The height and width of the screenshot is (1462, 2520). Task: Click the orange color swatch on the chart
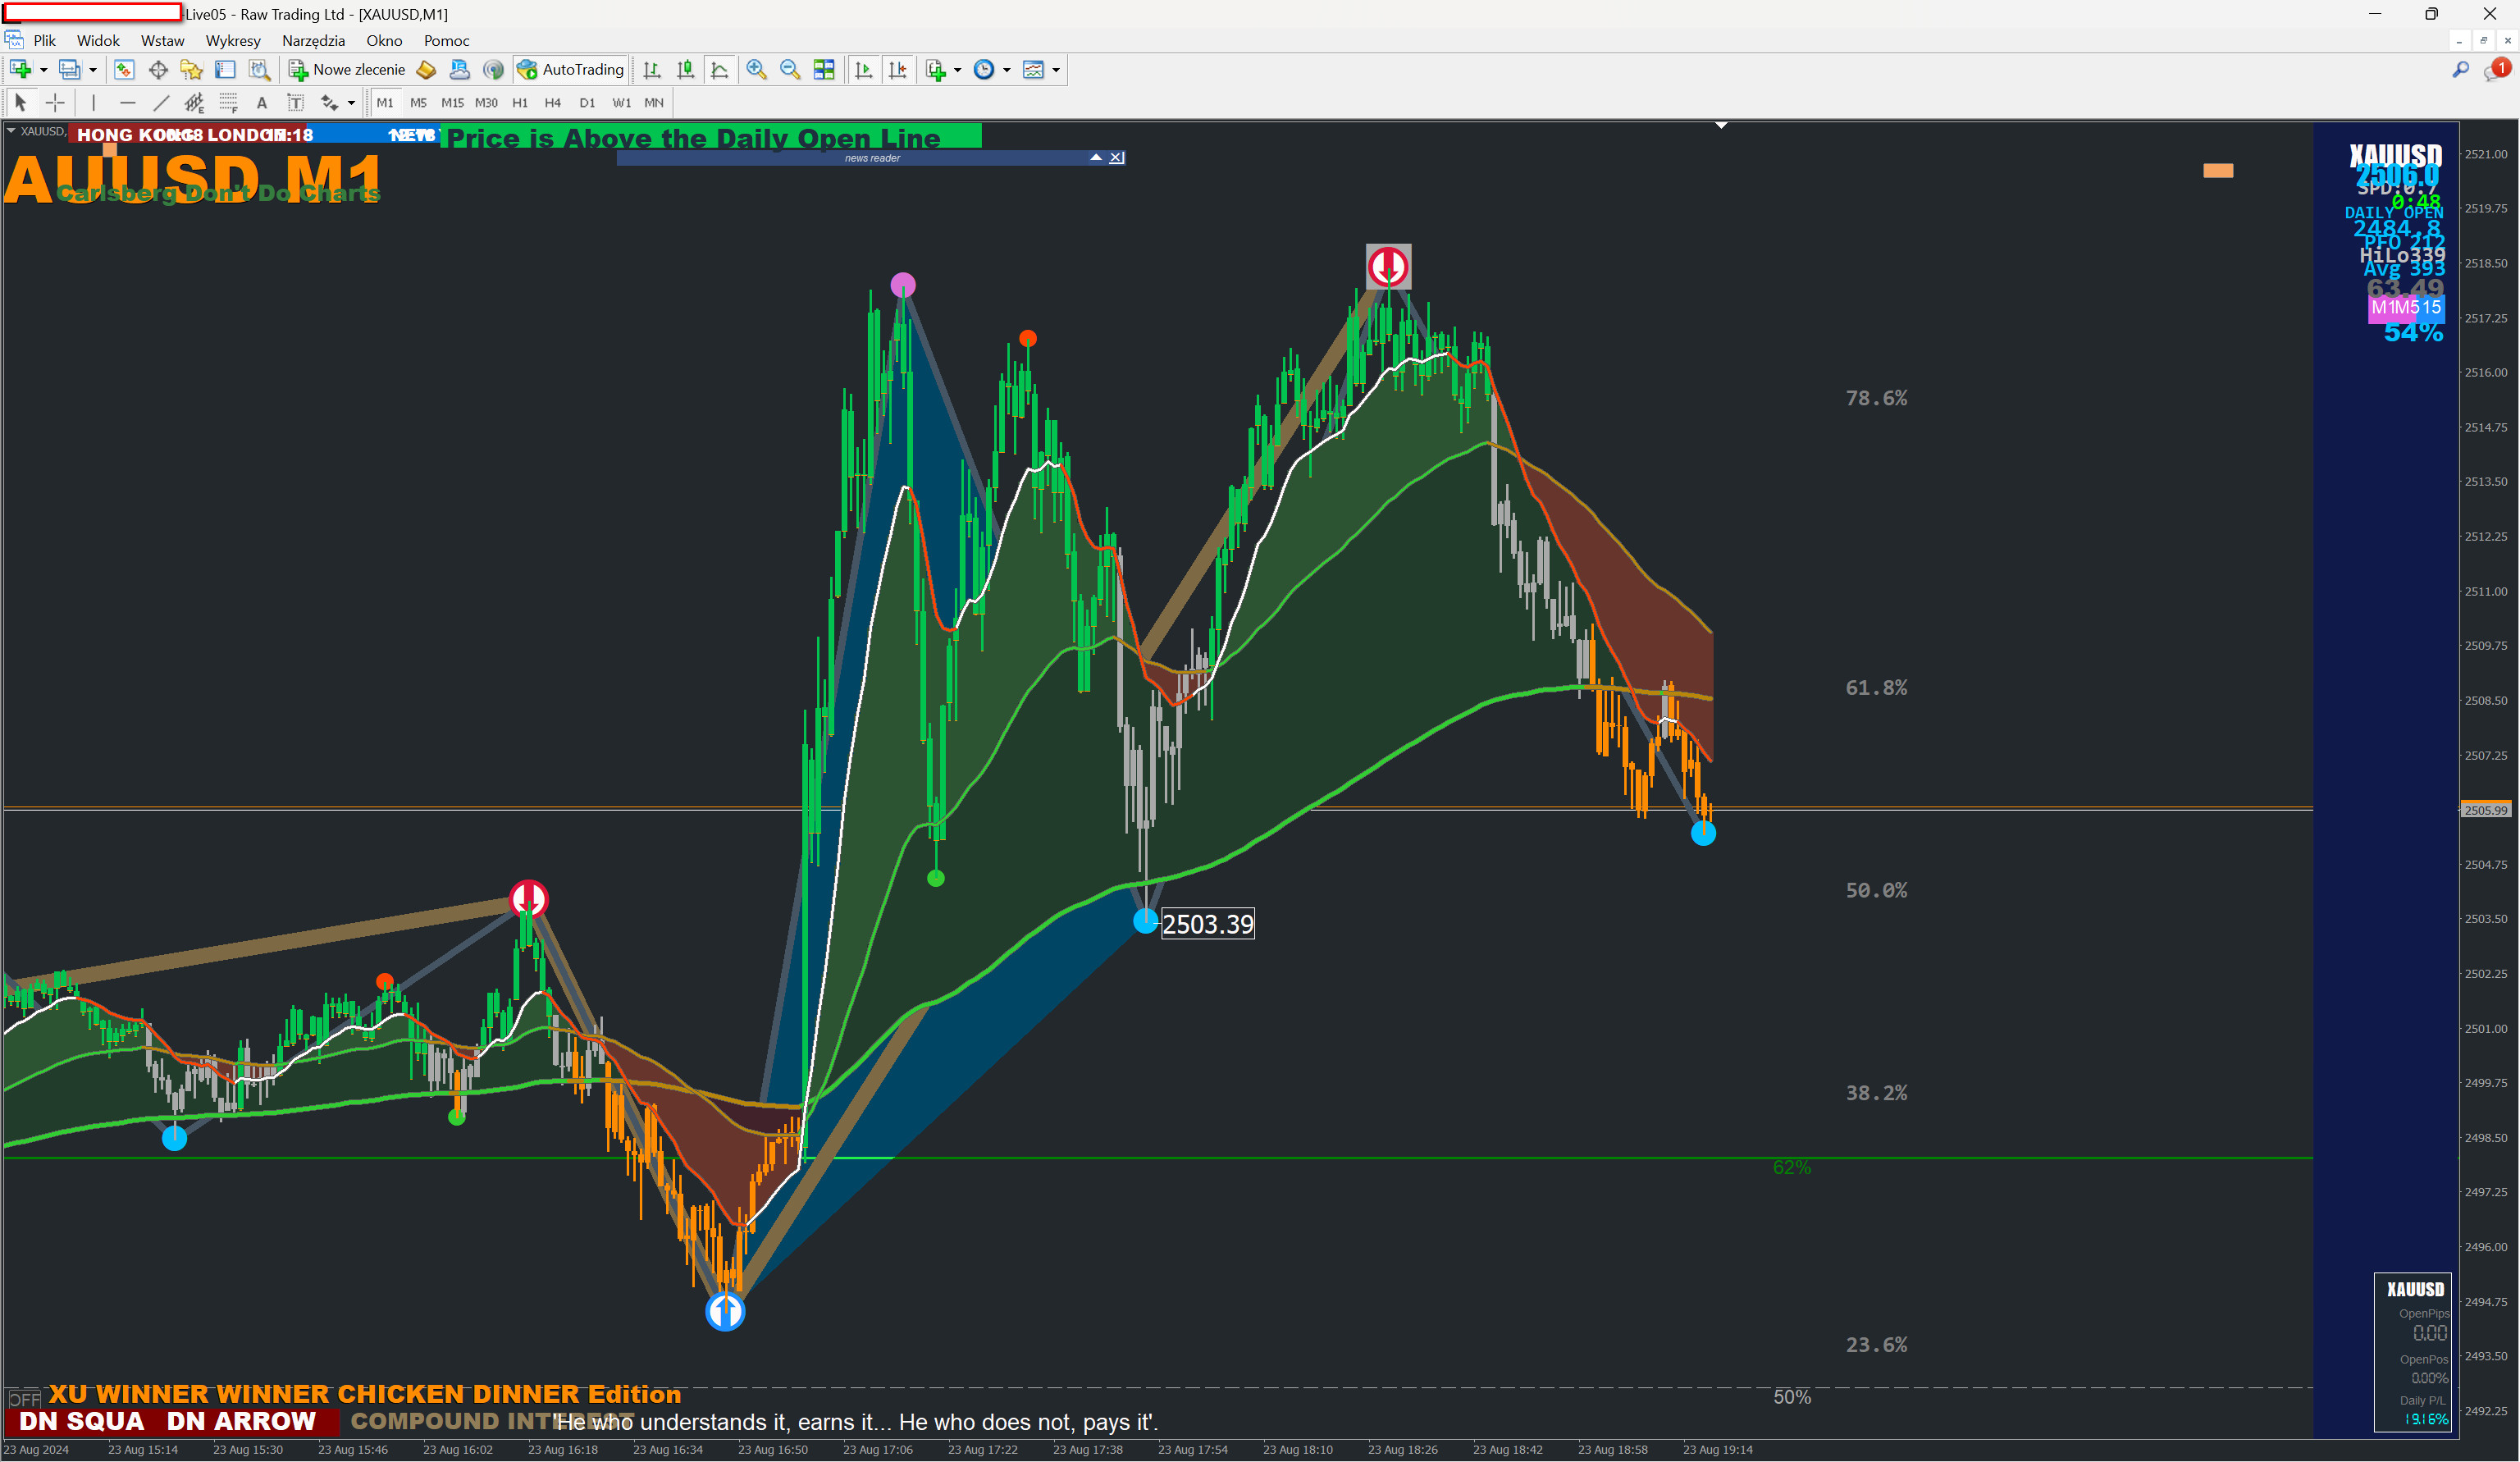(2217, 171)
